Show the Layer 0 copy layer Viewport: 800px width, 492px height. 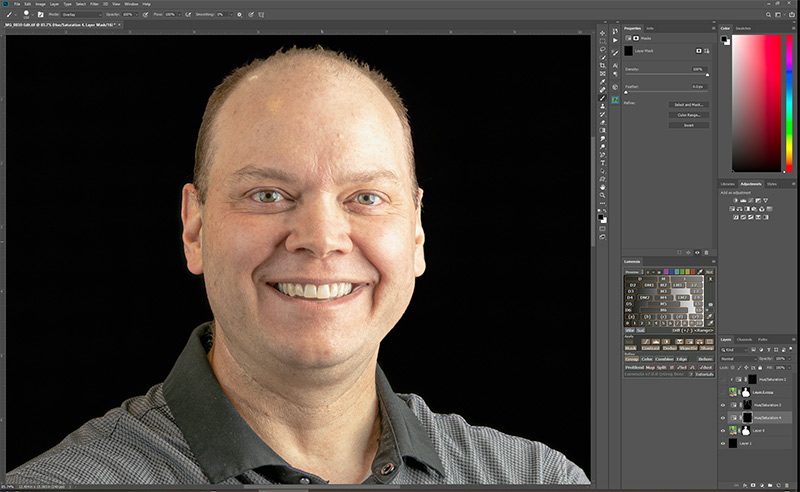723,392
